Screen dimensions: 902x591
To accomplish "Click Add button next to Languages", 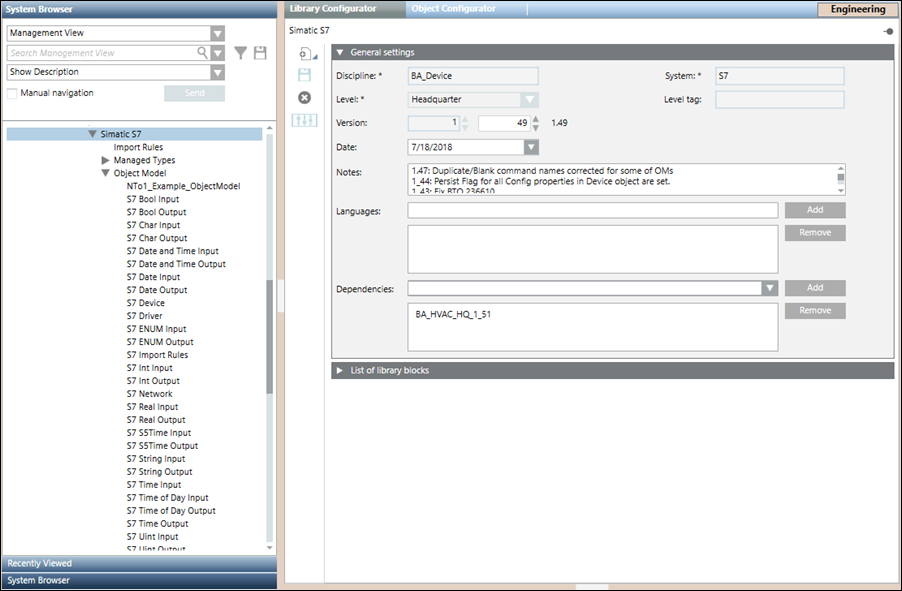I will point(814,210).
